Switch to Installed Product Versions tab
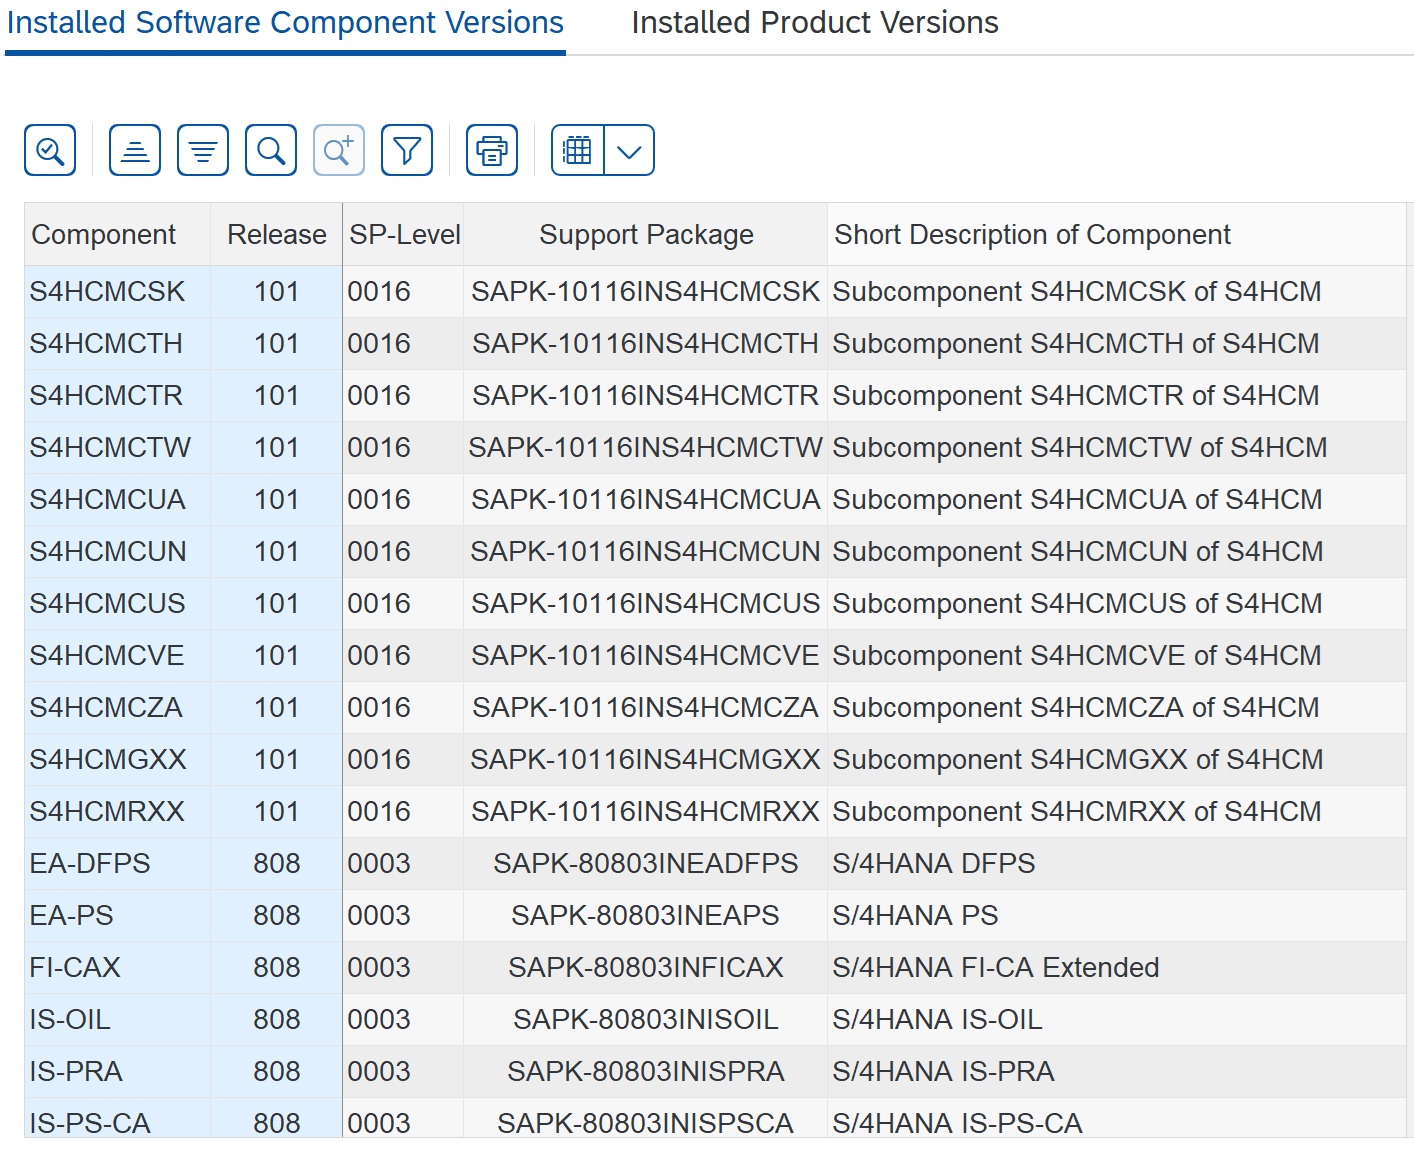 815,22
